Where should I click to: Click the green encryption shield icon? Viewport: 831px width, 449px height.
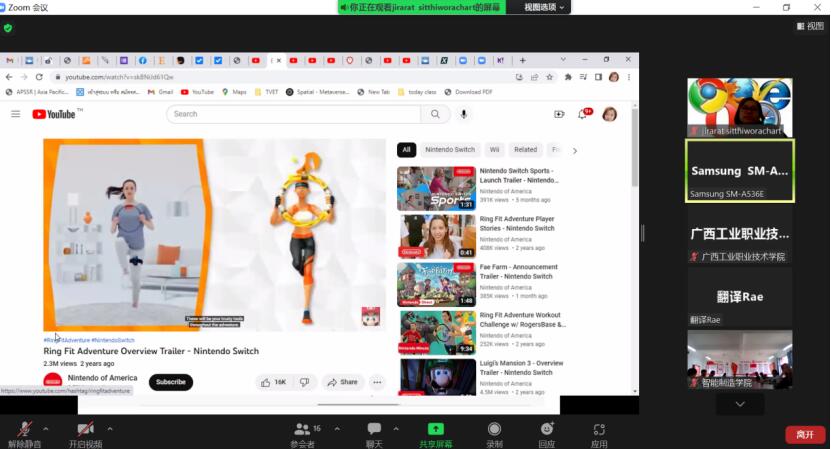(x=8, y=28)
